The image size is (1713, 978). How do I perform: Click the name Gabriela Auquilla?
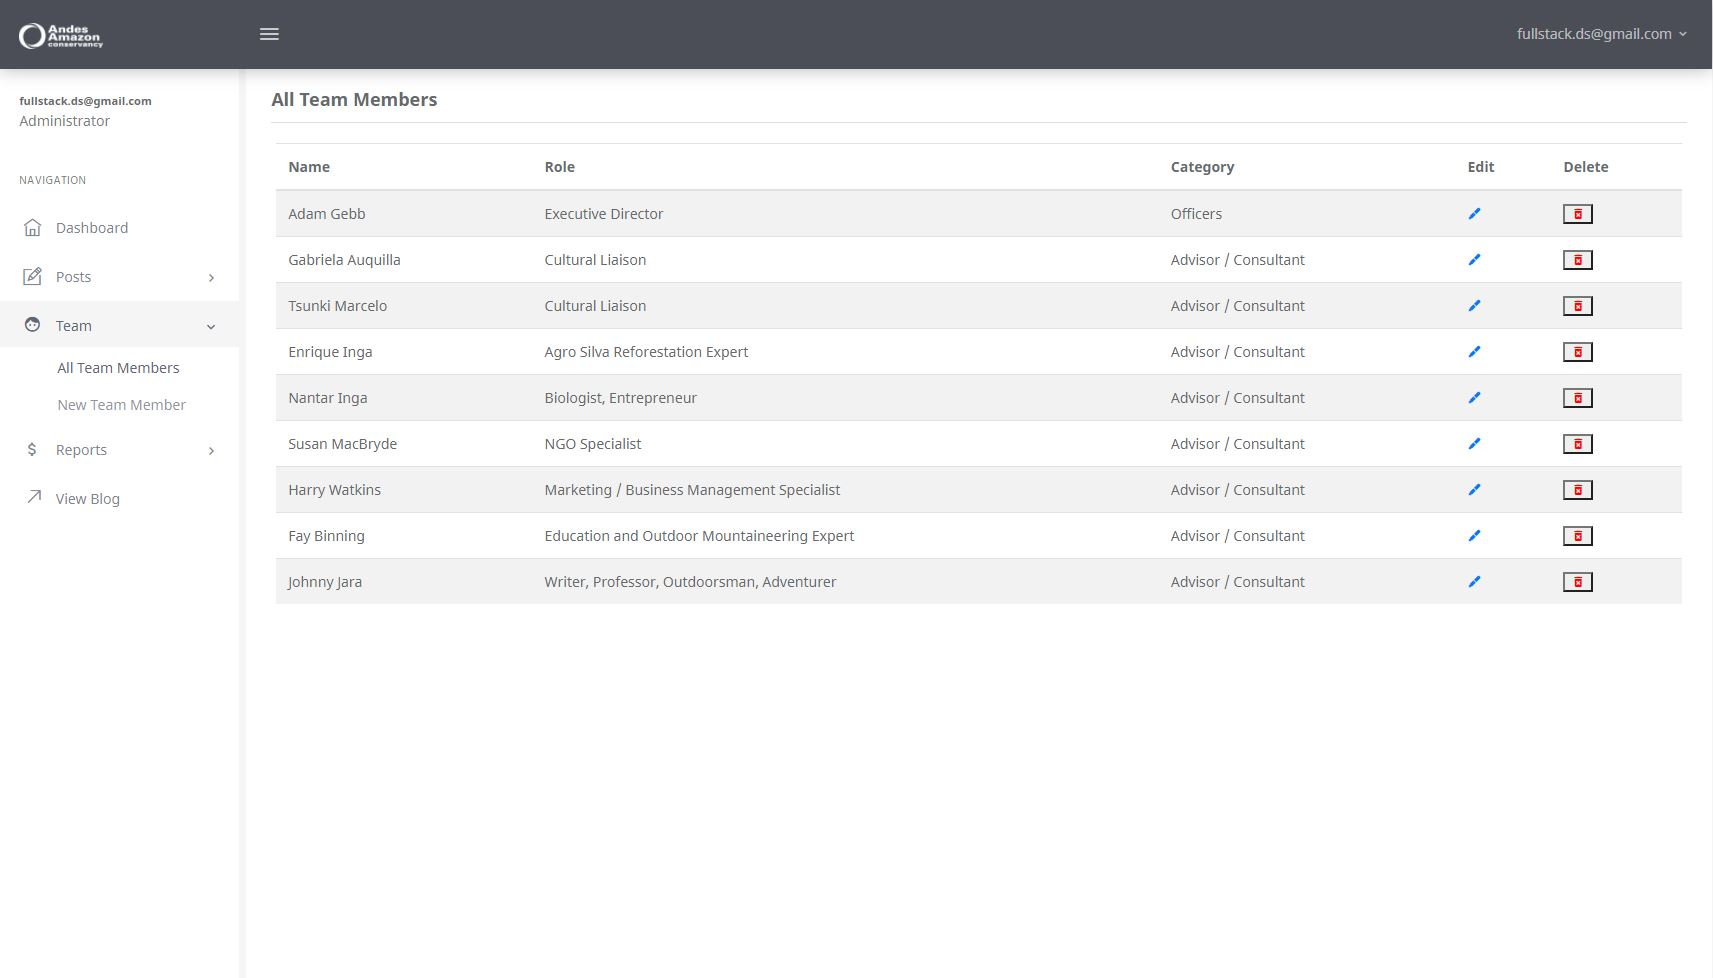point(344,260)
